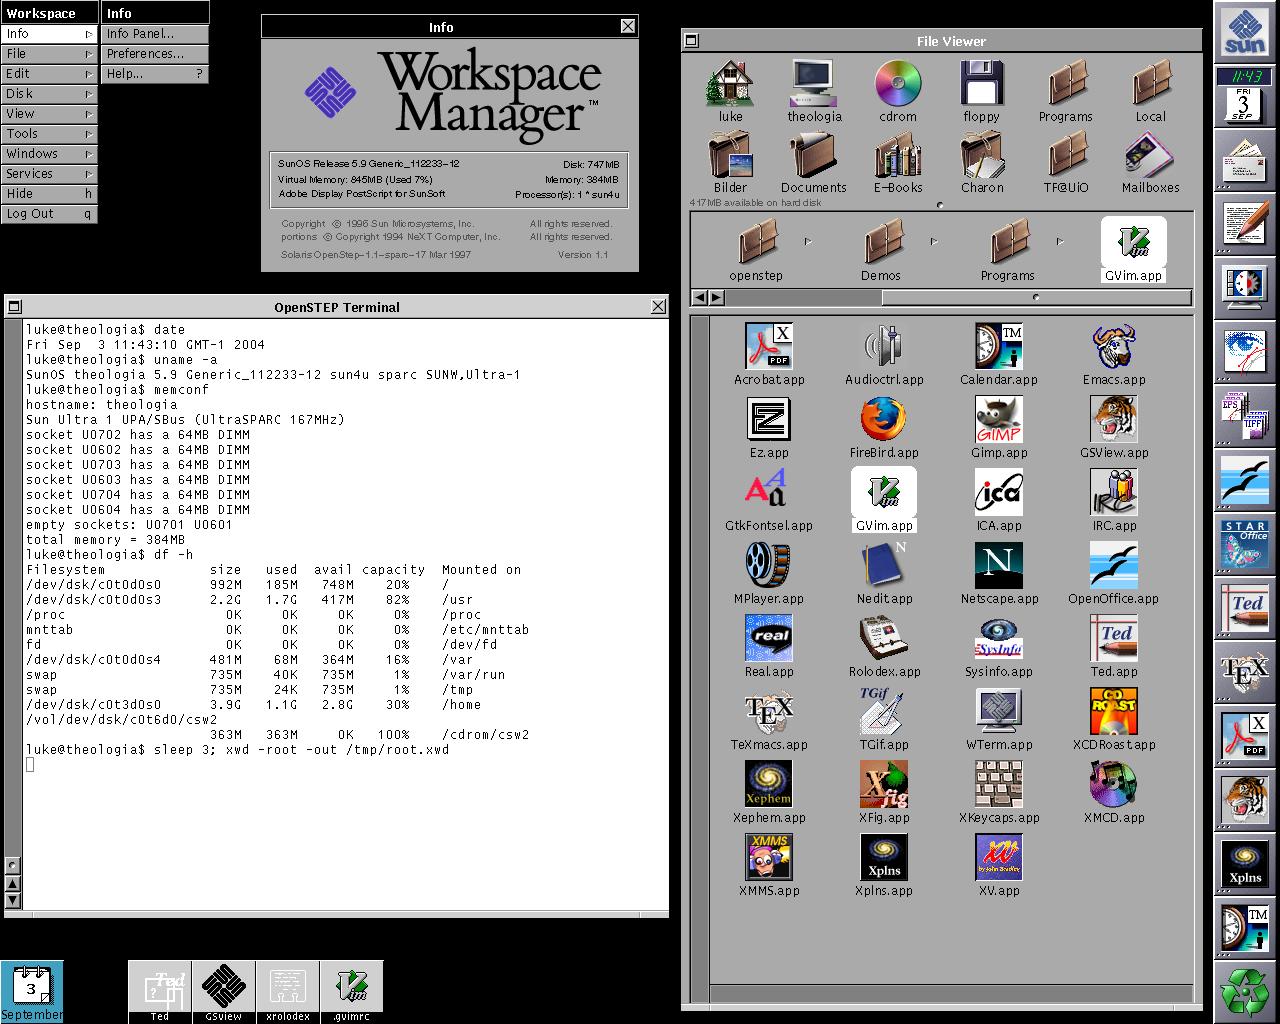Select the MPlayer.app icon
The height and width of the screenshot is (1024, 1280).
point(768,566)
